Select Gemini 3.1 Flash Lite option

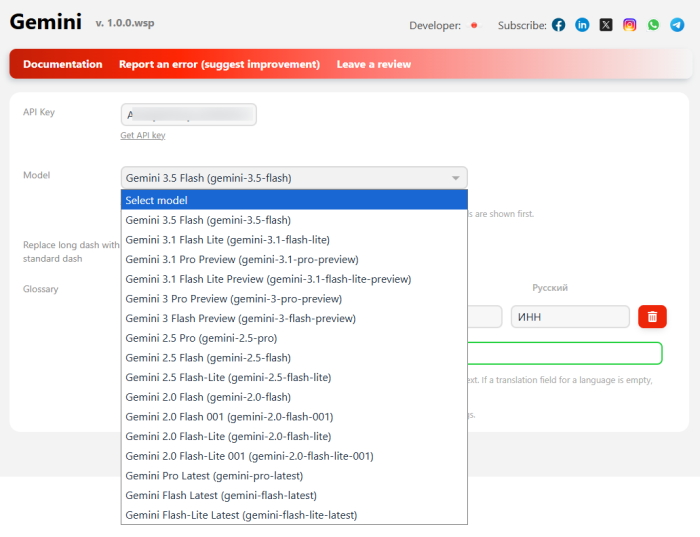tap(294, 240)
